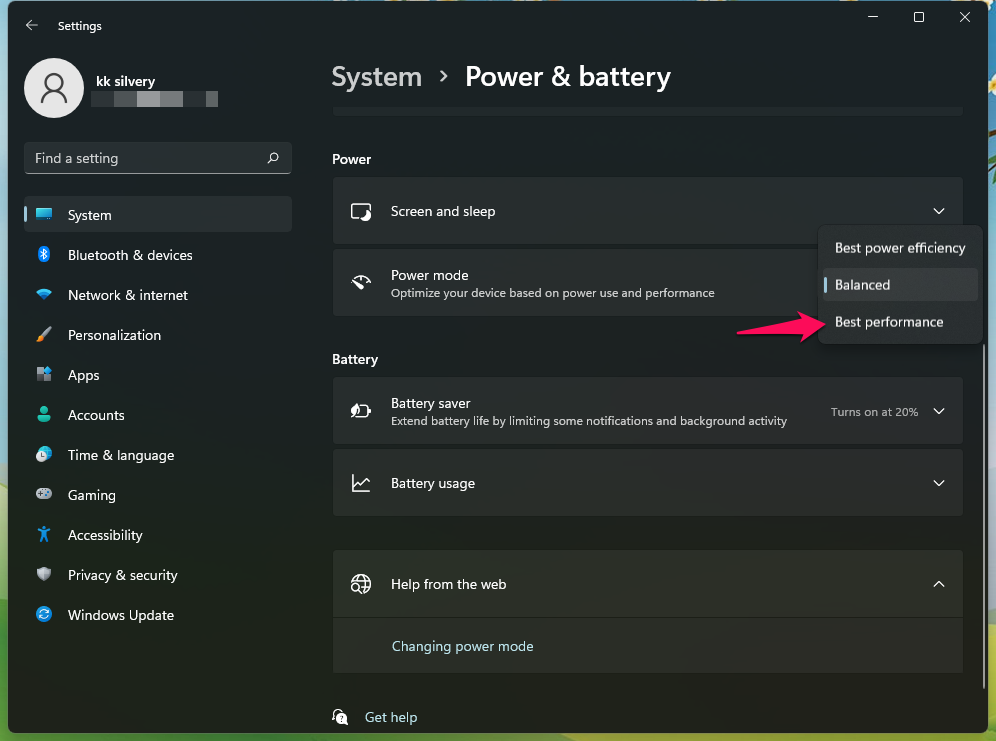Expand the Battery saver options
This screenshot has height=741, width=996.
[x=938, y=411]
